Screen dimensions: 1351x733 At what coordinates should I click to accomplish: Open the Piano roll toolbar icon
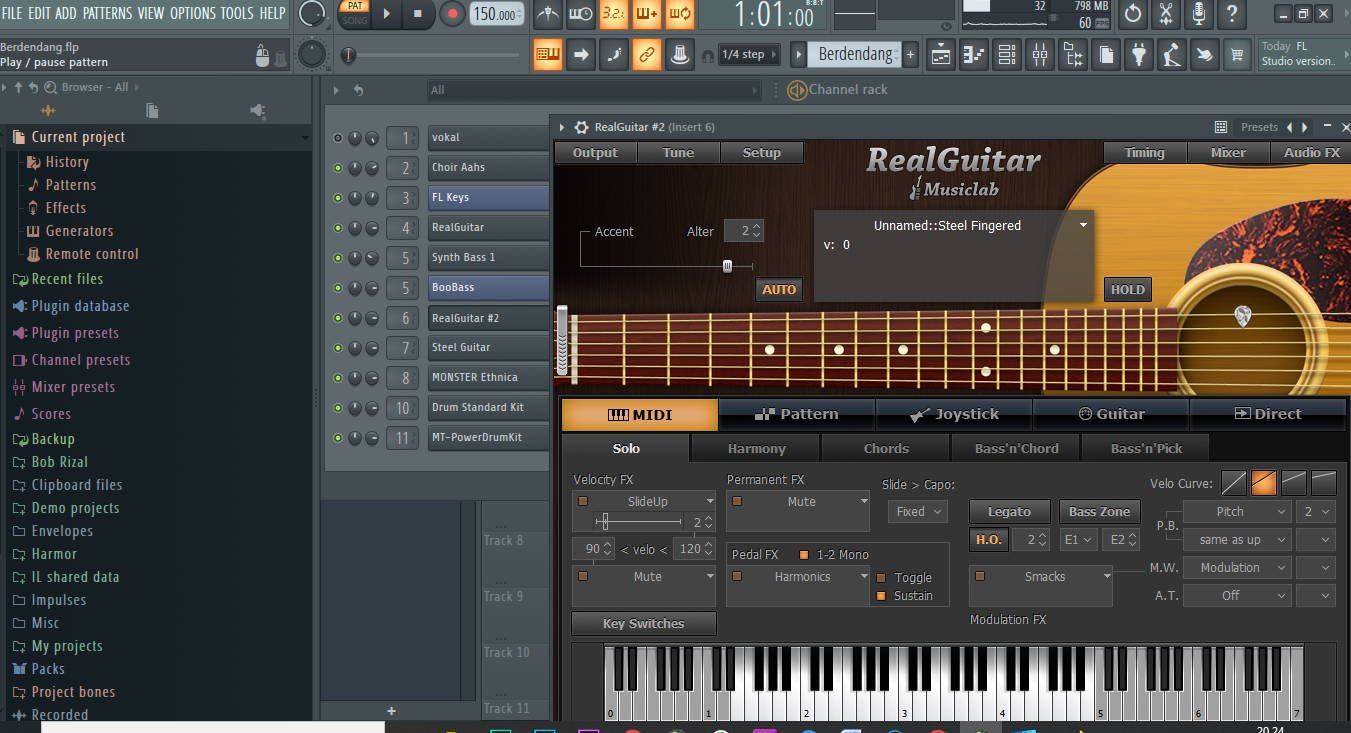(974, 55)
